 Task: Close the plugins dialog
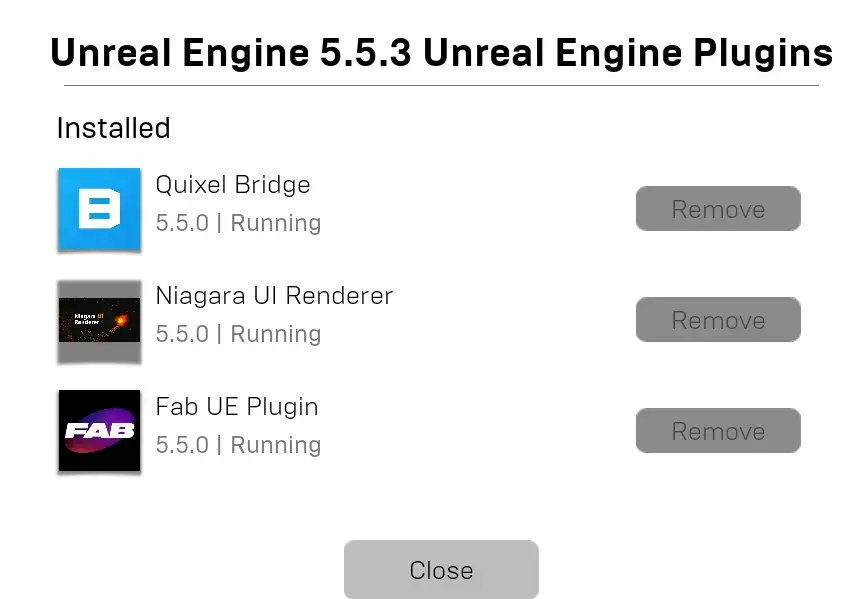coord(441,570)
